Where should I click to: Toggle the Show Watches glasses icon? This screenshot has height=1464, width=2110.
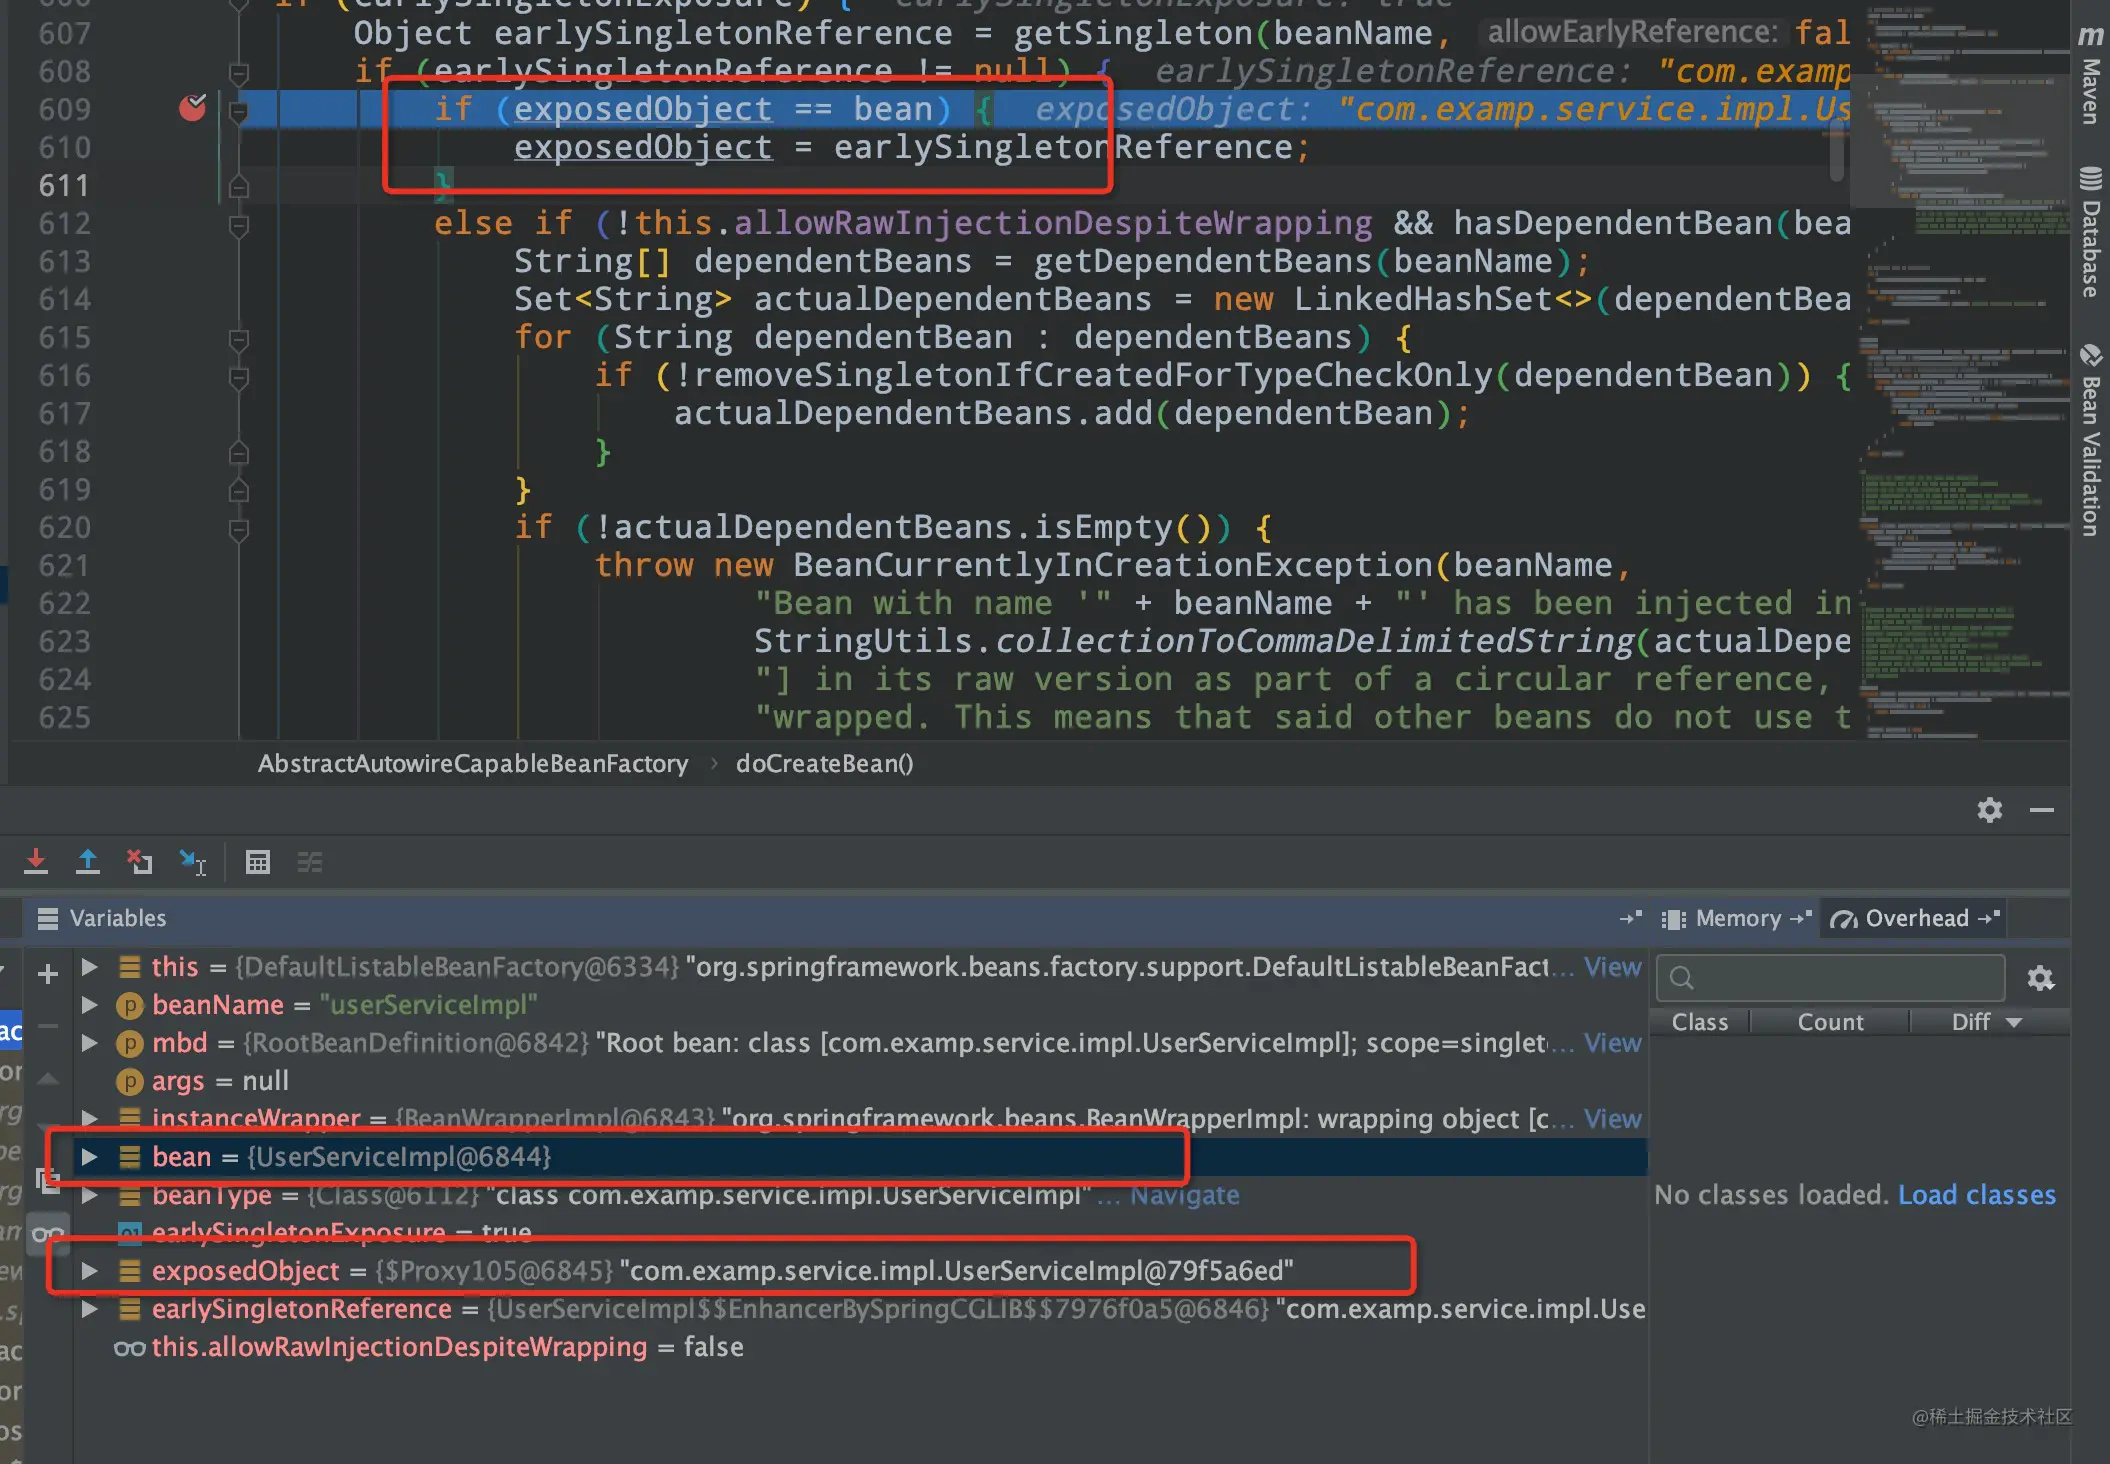click(48, 1234)
